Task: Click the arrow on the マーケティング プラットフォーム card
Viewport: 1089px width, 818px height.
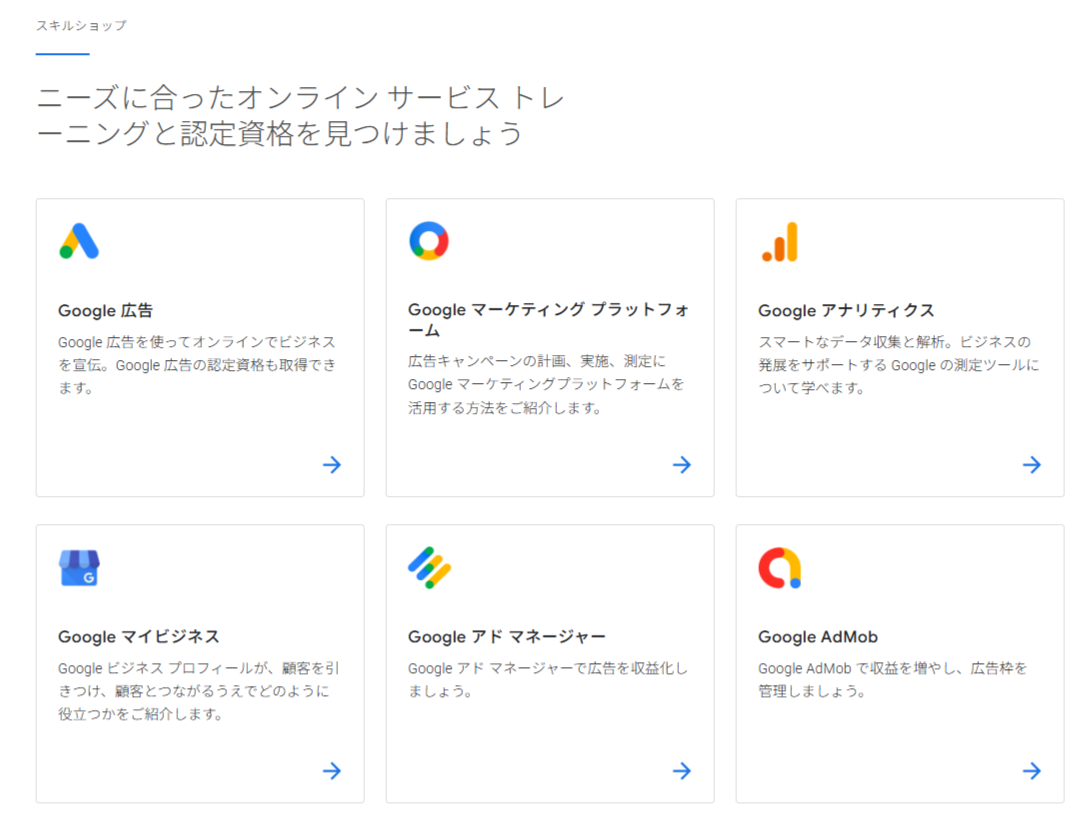Action: click(681, 464)
